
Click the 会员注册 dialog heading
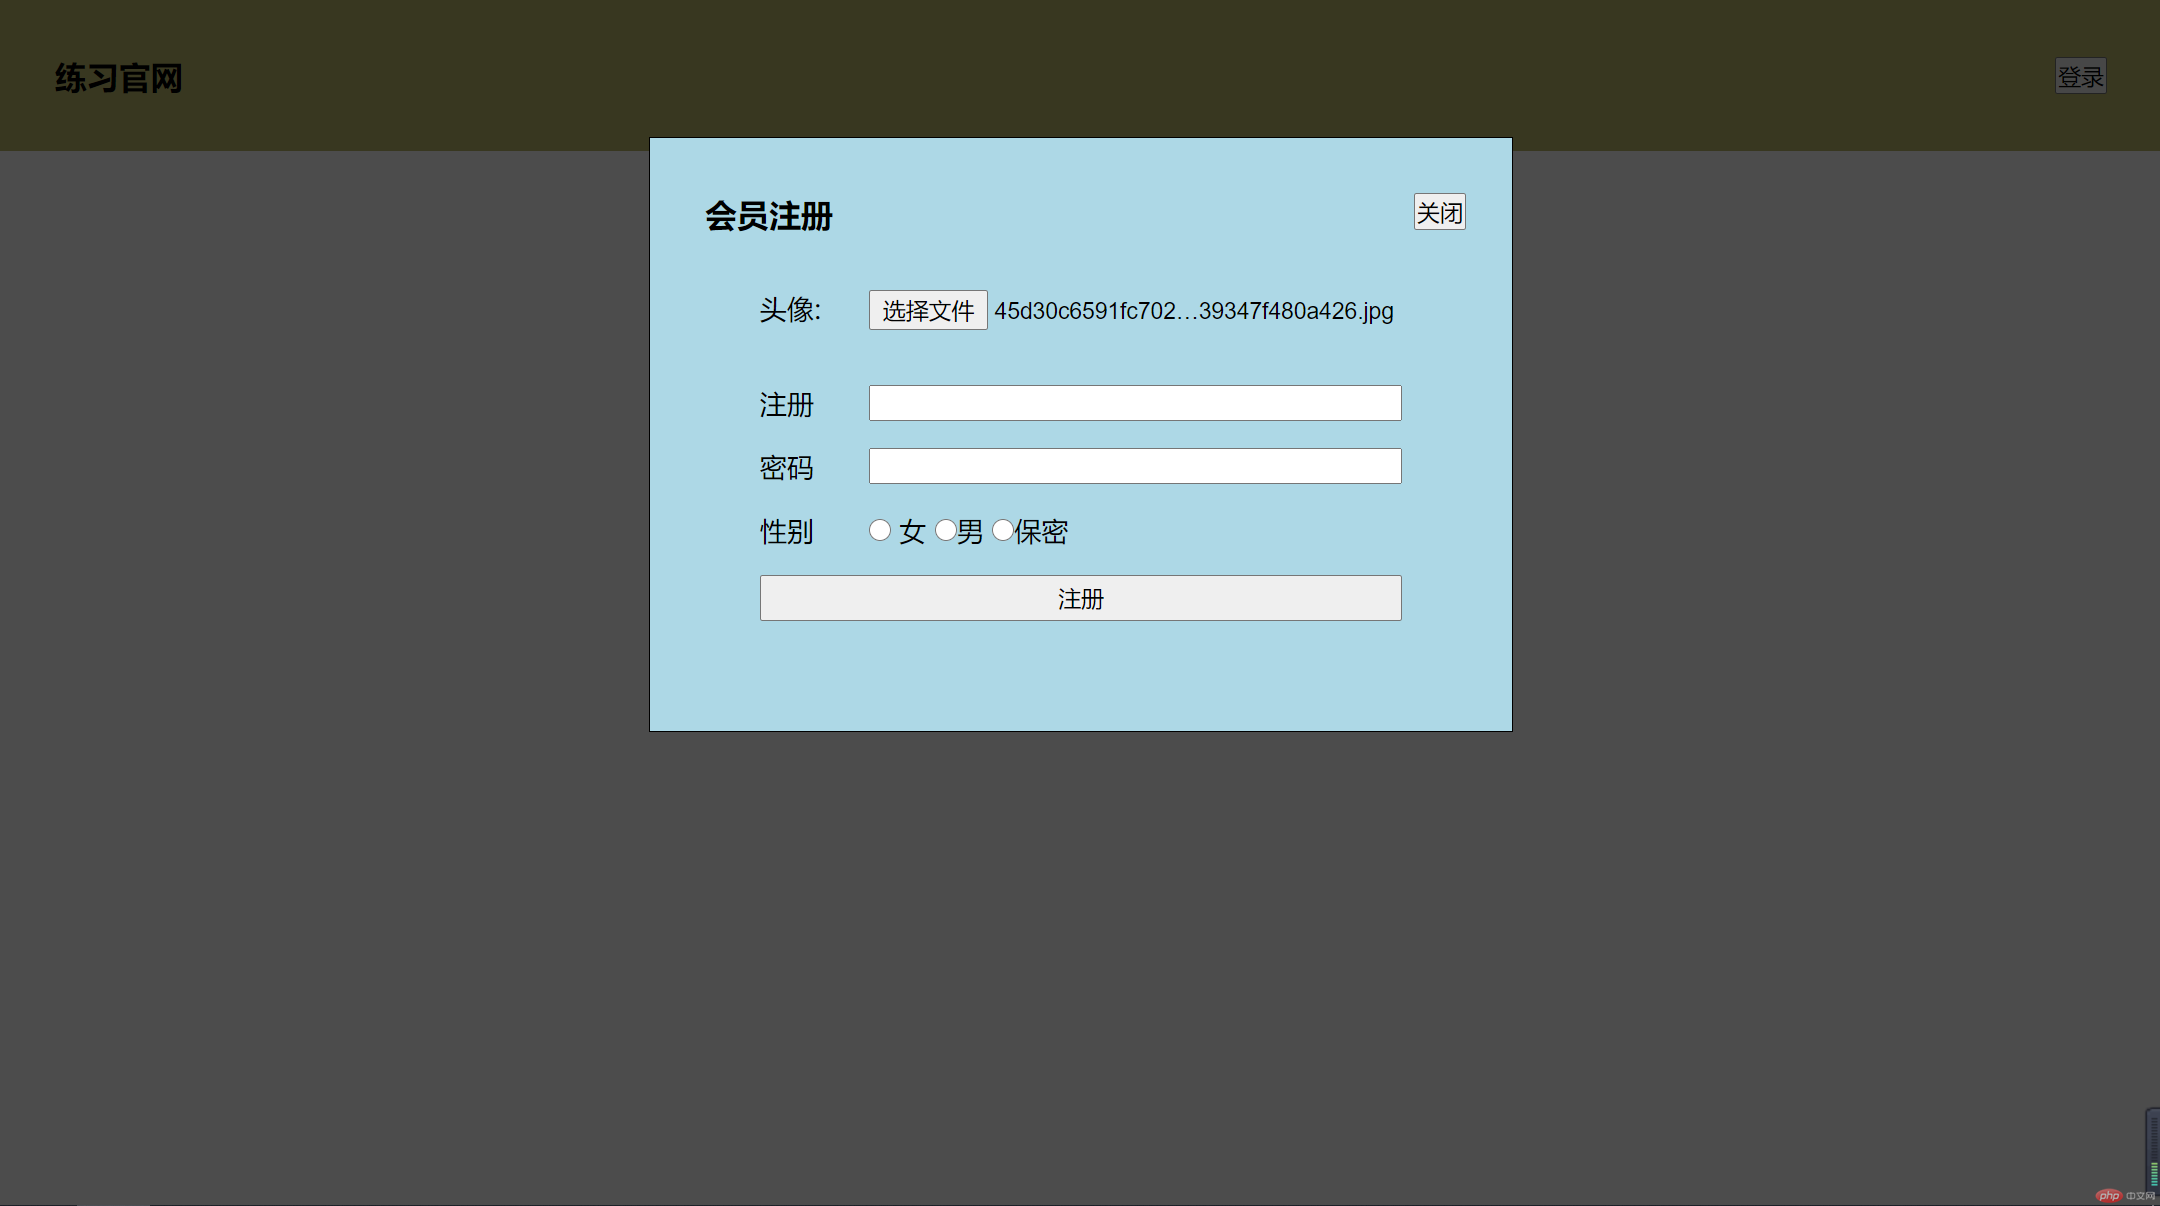pyautogui.click(x=768, y=216)
